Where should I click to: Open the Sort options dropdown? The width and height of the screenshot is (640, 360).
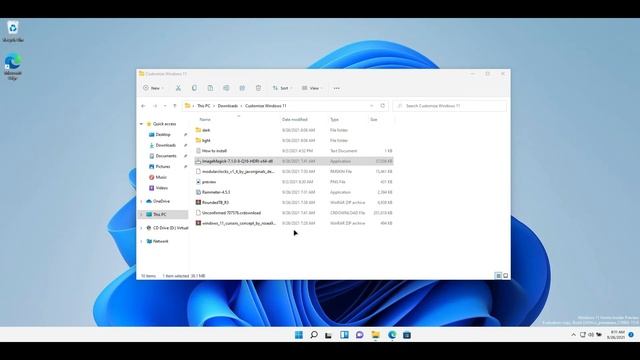[x=282, y=88]
